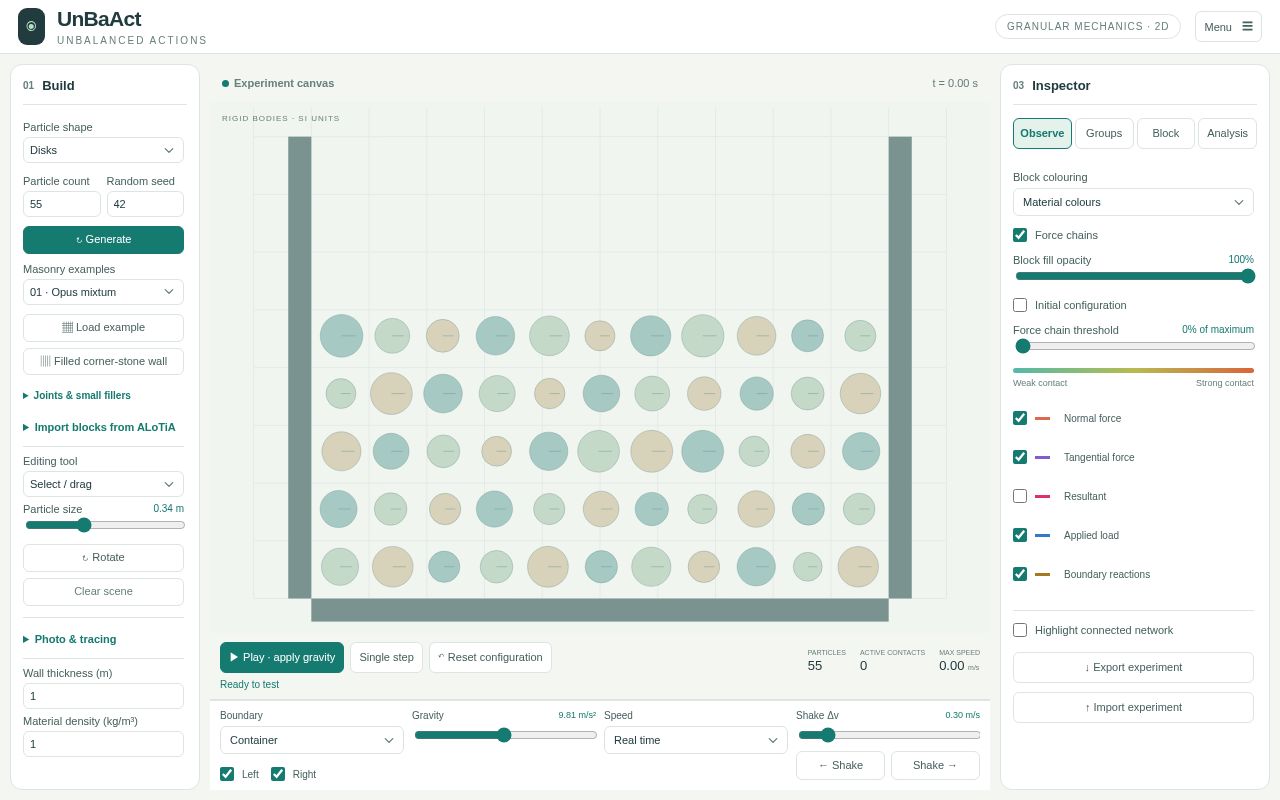The image size is (1280, 800).
Task: Open the Block tab
Action: point(1166,133)
